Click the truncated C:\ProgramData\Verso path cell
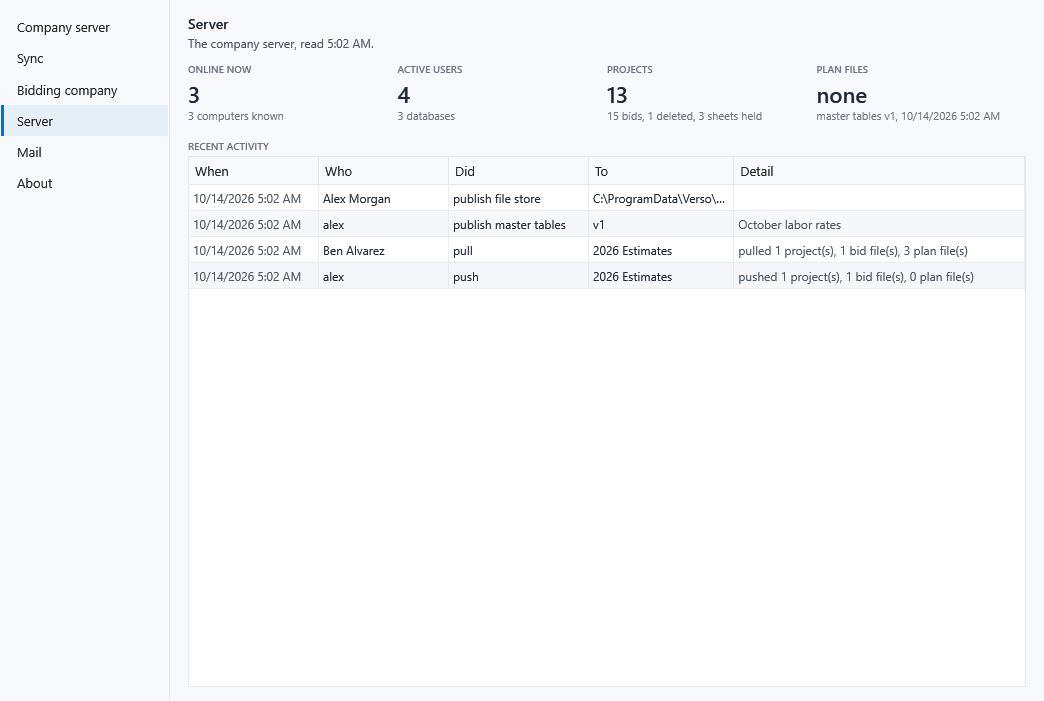Screen dimensions: 1044x701 tap(659, 198)
